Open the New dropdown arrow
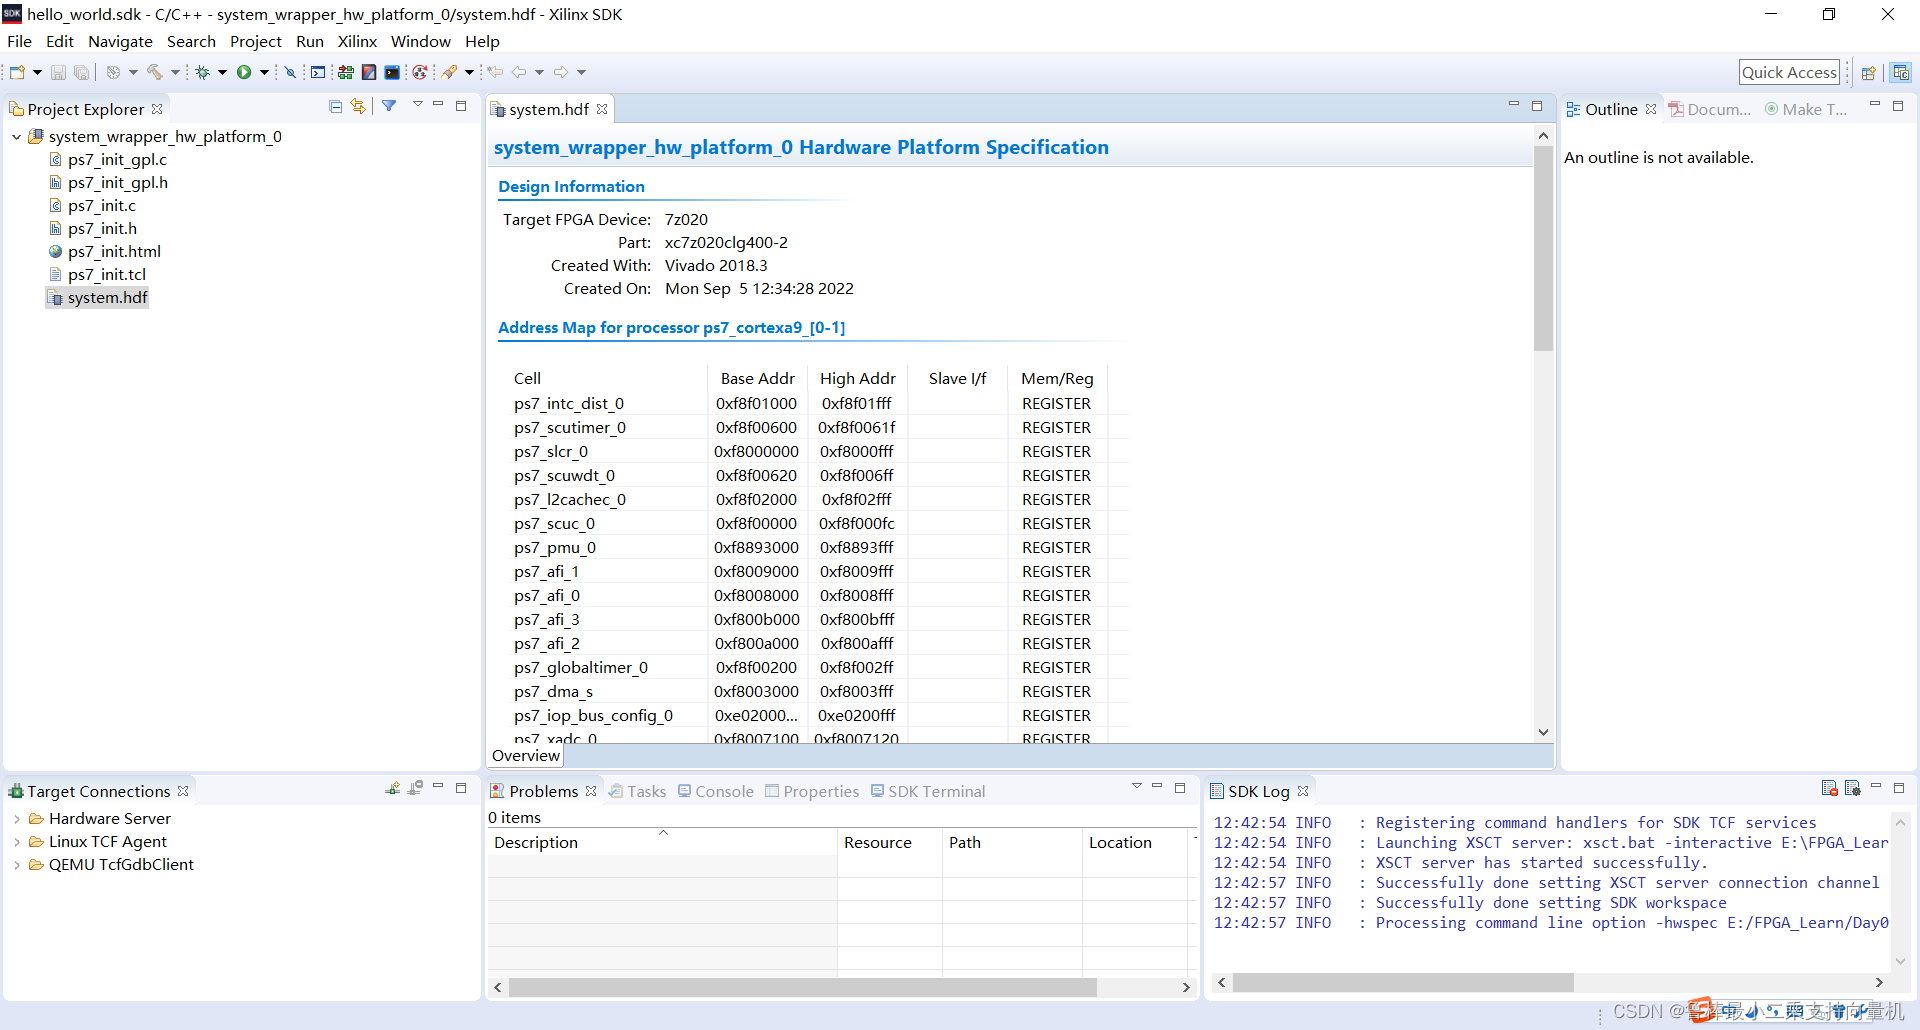The height and width of the screenshot is (1030, 1920). point(37,72)
